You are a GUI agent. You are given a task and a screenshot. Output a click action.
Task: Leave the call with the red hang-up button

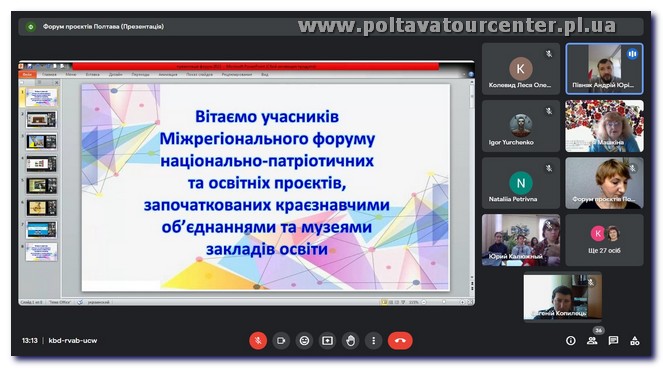[400, 341]
